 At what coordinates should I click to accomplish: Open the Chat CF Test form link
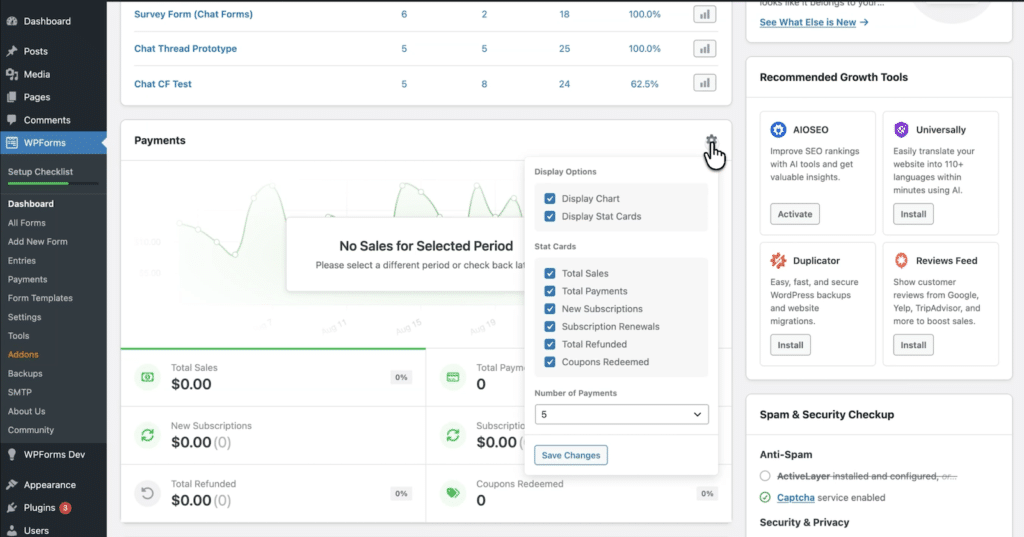tap(163, 84)
